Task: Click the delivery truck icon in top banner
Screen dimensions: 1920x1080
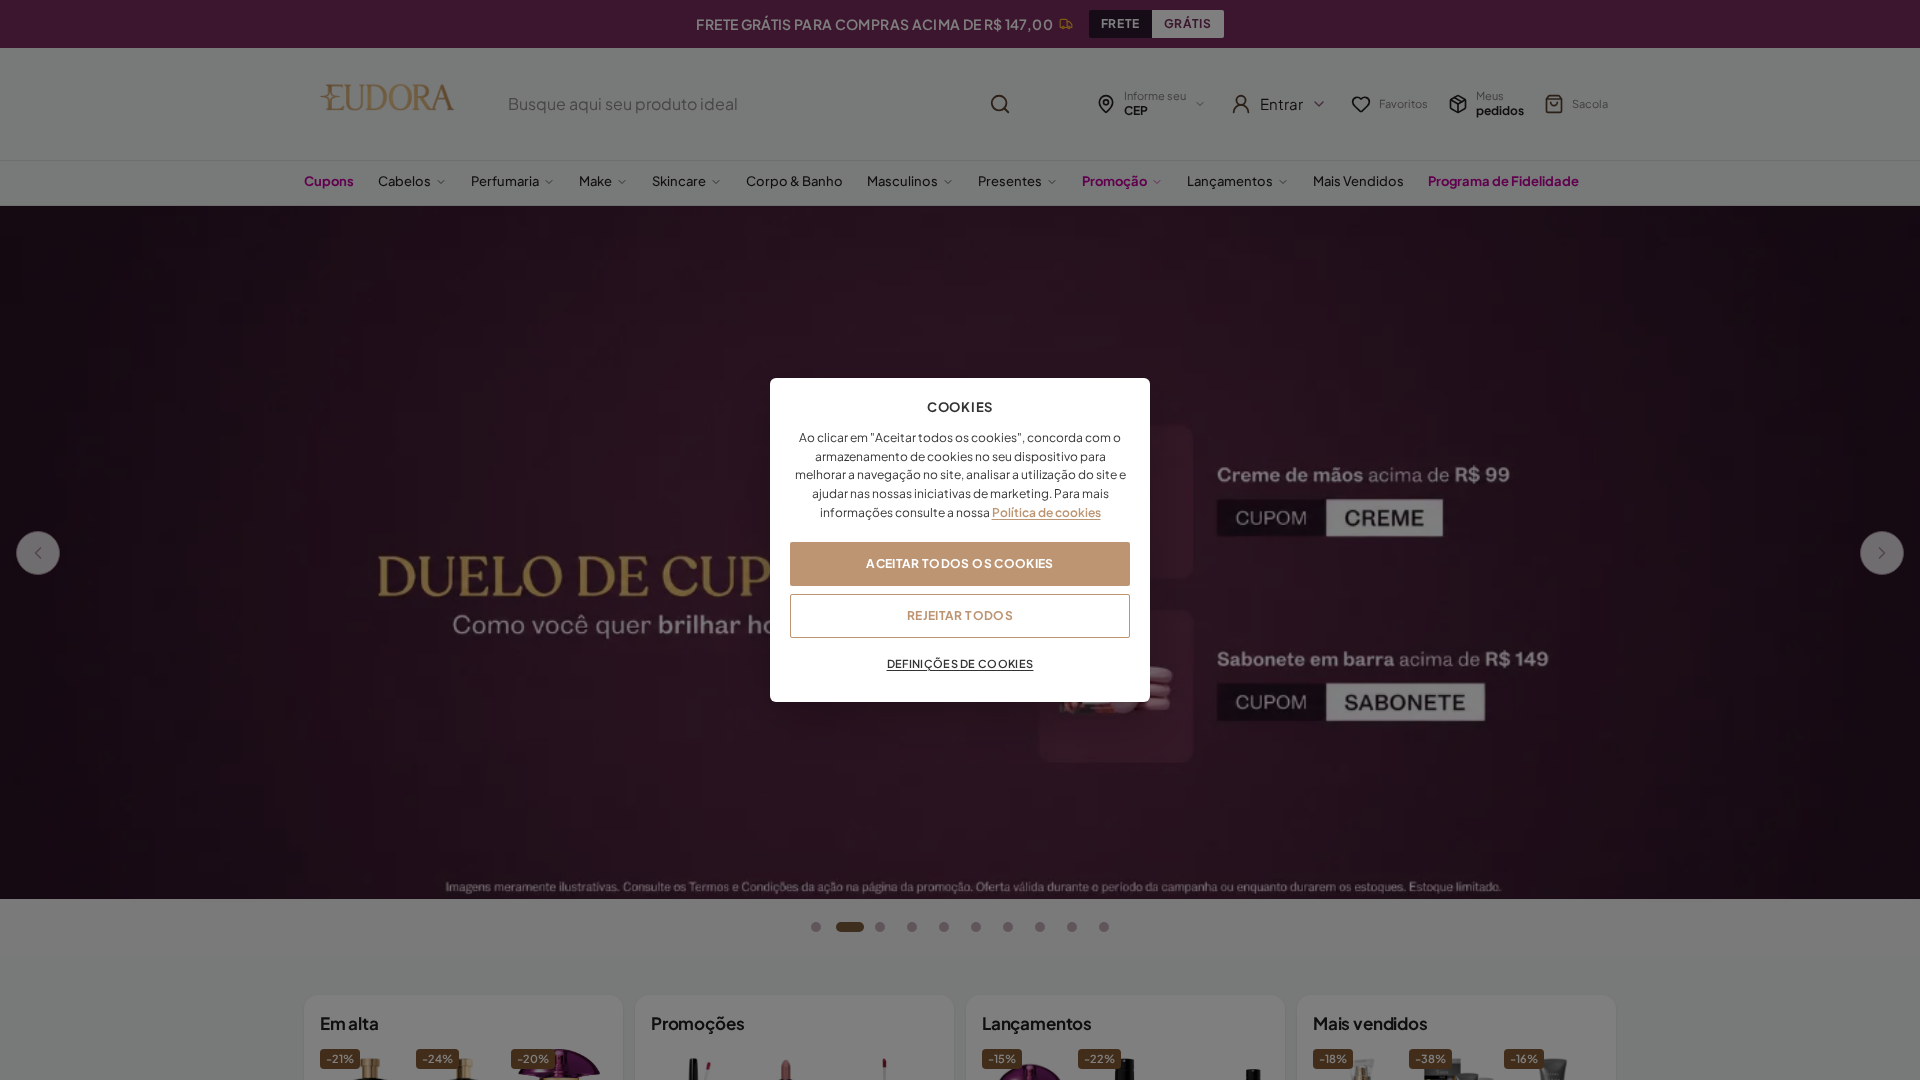Action: [x=1066, y=24]
